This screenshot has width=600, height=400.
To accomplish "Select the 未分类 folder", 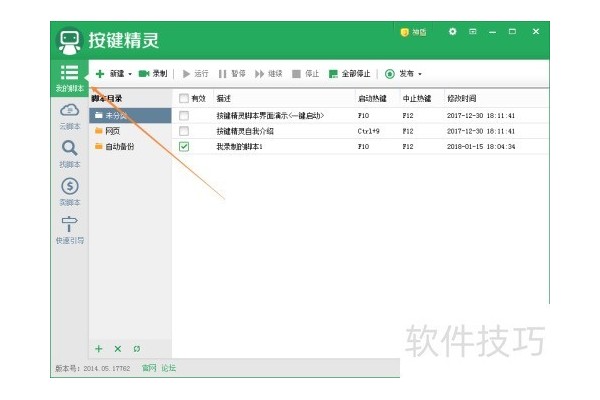I will point(130,115).
